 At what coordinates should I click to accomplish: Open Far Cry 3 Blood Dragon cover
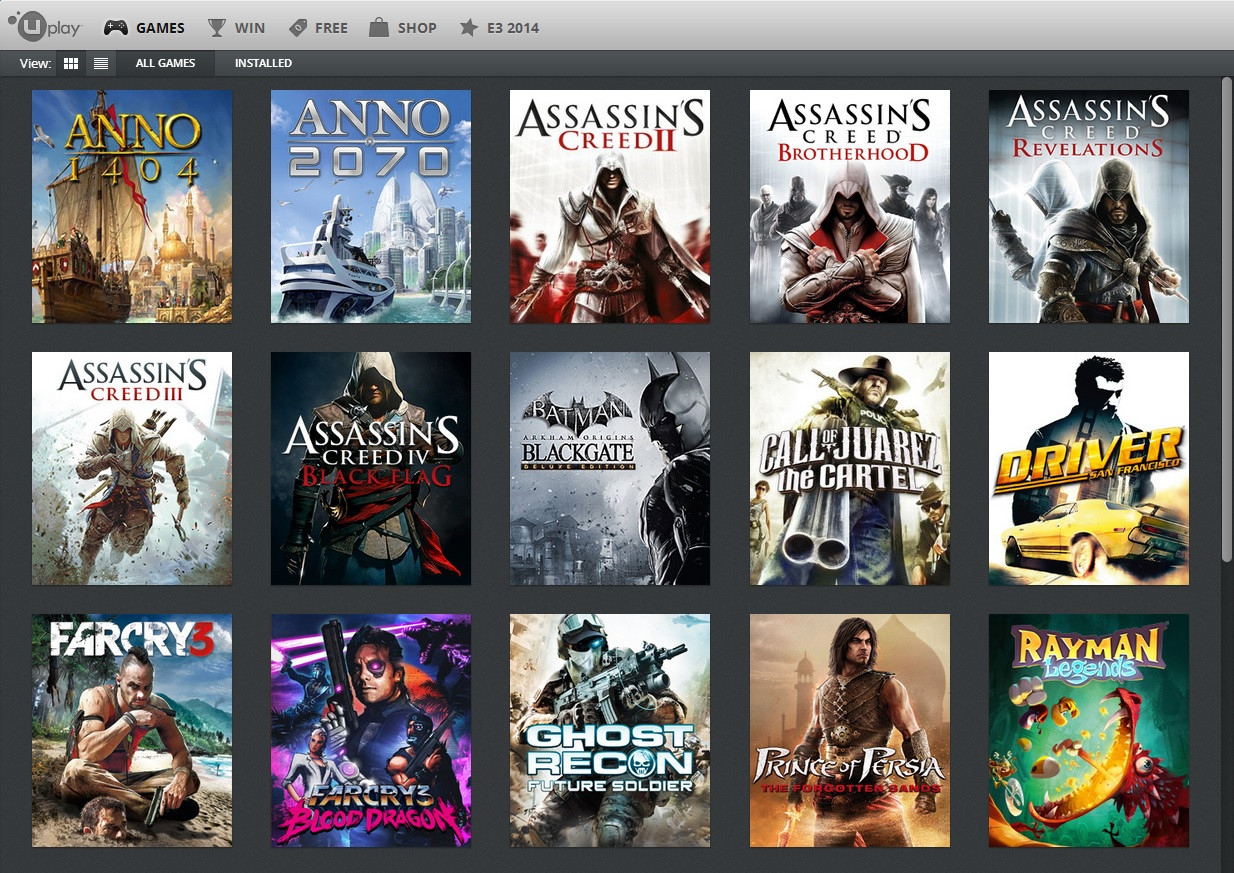(x=371, y=730)
